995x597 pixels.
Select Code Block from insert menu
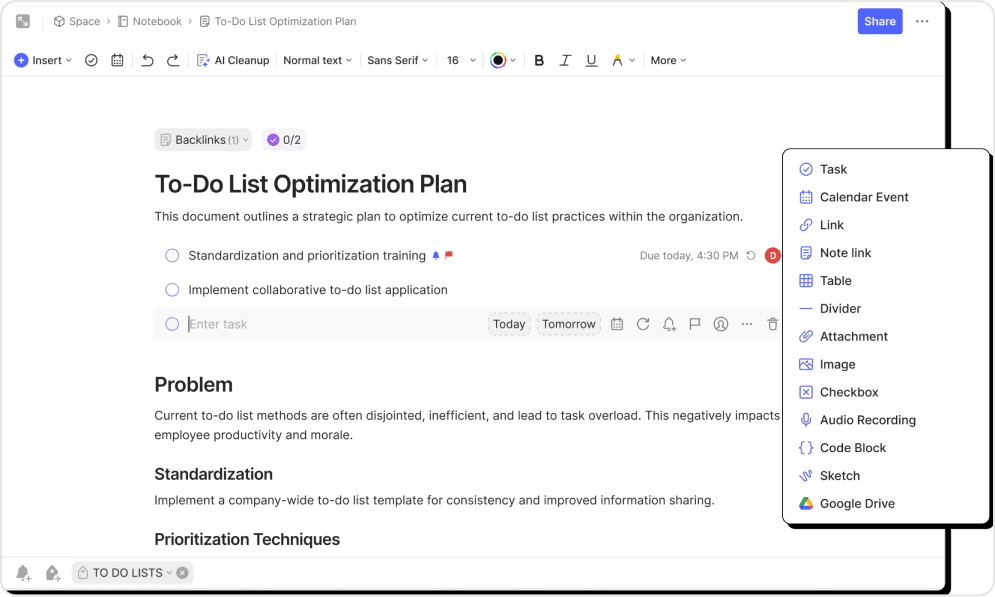pyautogui.click(x=852, y=448)
